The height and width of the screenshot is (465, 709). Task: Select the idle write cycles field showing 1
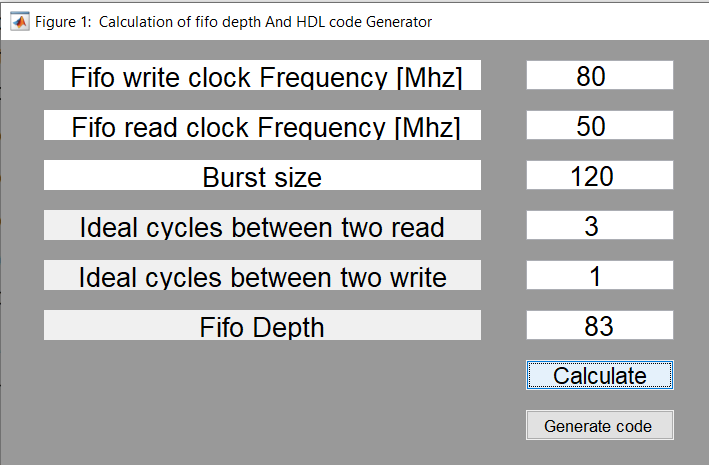(600, 275)
